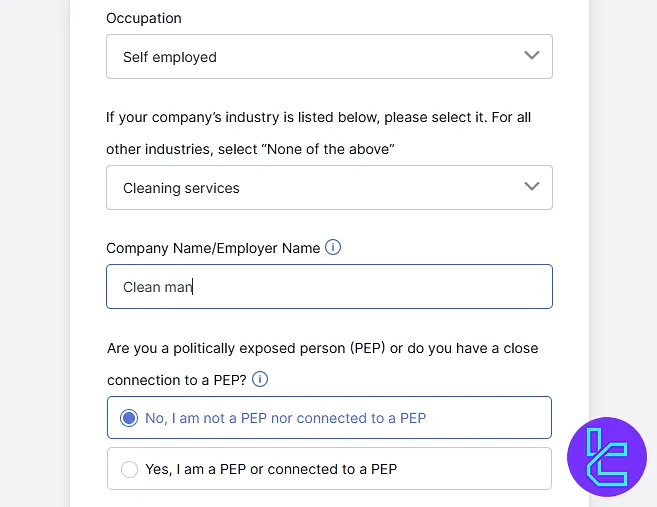Expand the Occupation chevron arrow

532,55
